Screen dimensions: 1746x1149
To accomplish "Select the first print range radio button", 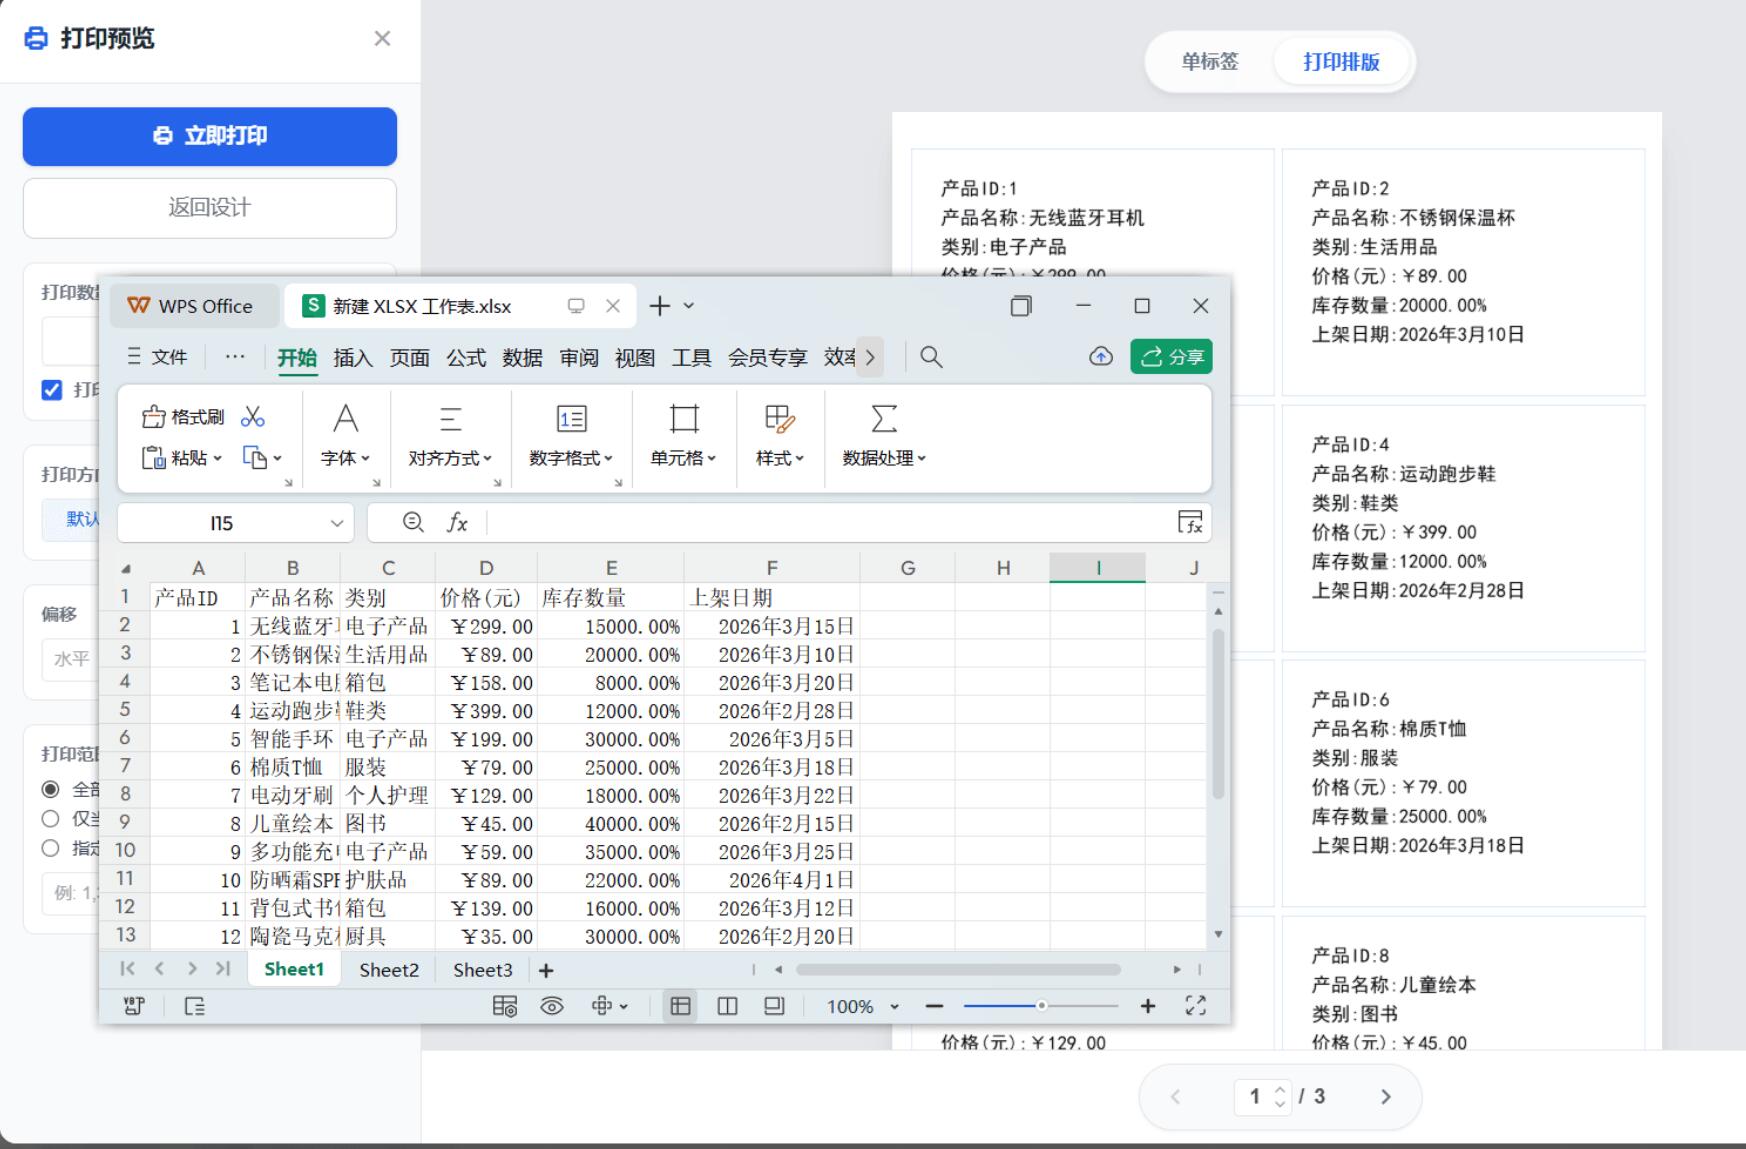I will [51, 789].
